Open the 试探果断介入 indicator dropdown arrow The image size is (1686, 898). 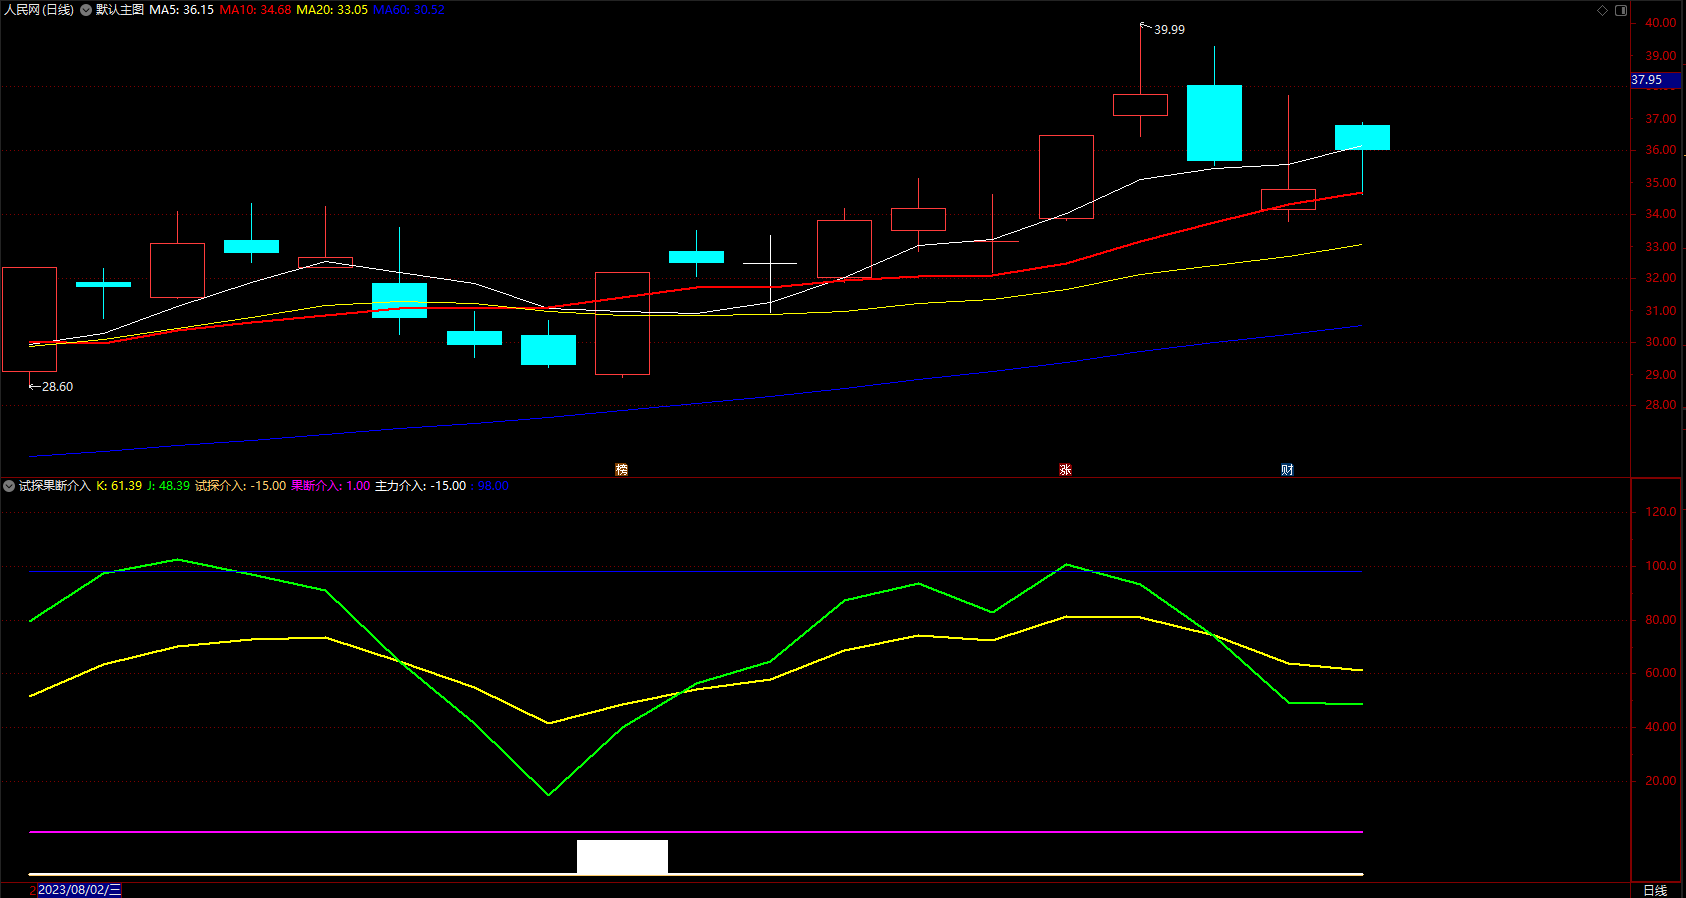pyautogui.click(x=9, y=486)
